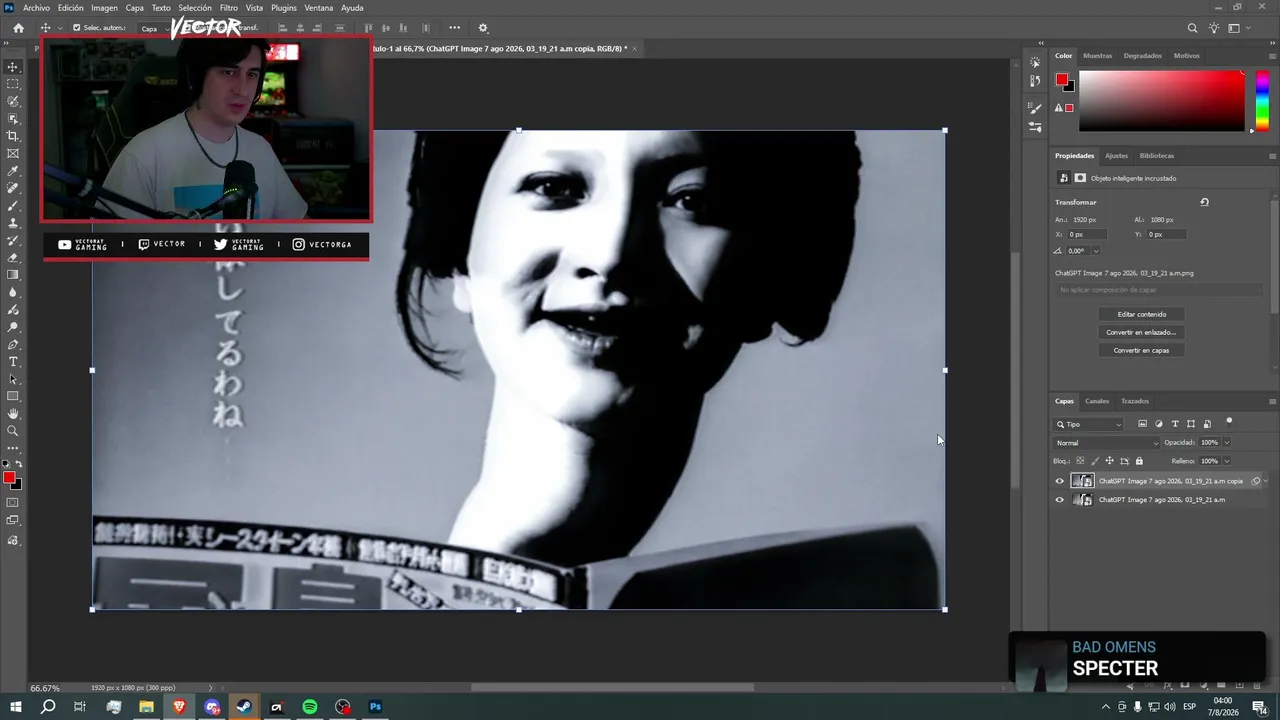Switch to the Canales tab
Image resolution: width=1280 pixels, height=720 pixels.
coord(1097,401)
